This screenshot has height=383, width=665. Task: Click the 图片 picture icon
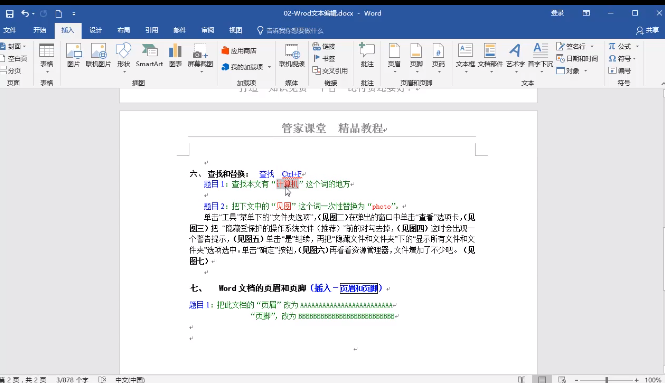[73, 56]
